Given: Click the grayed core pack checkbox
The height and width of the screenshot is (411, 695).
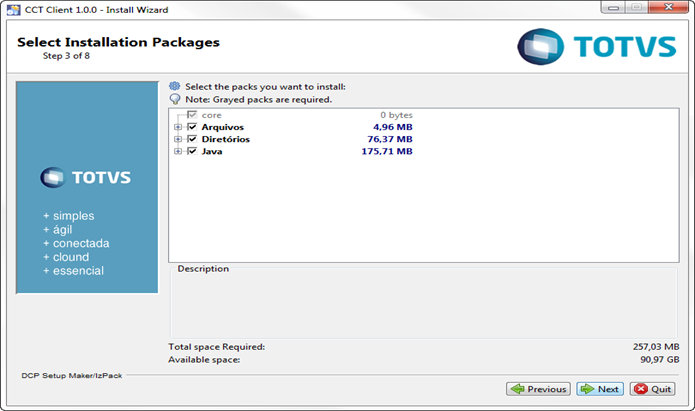Looking at the screenshot, I should 192,115.
